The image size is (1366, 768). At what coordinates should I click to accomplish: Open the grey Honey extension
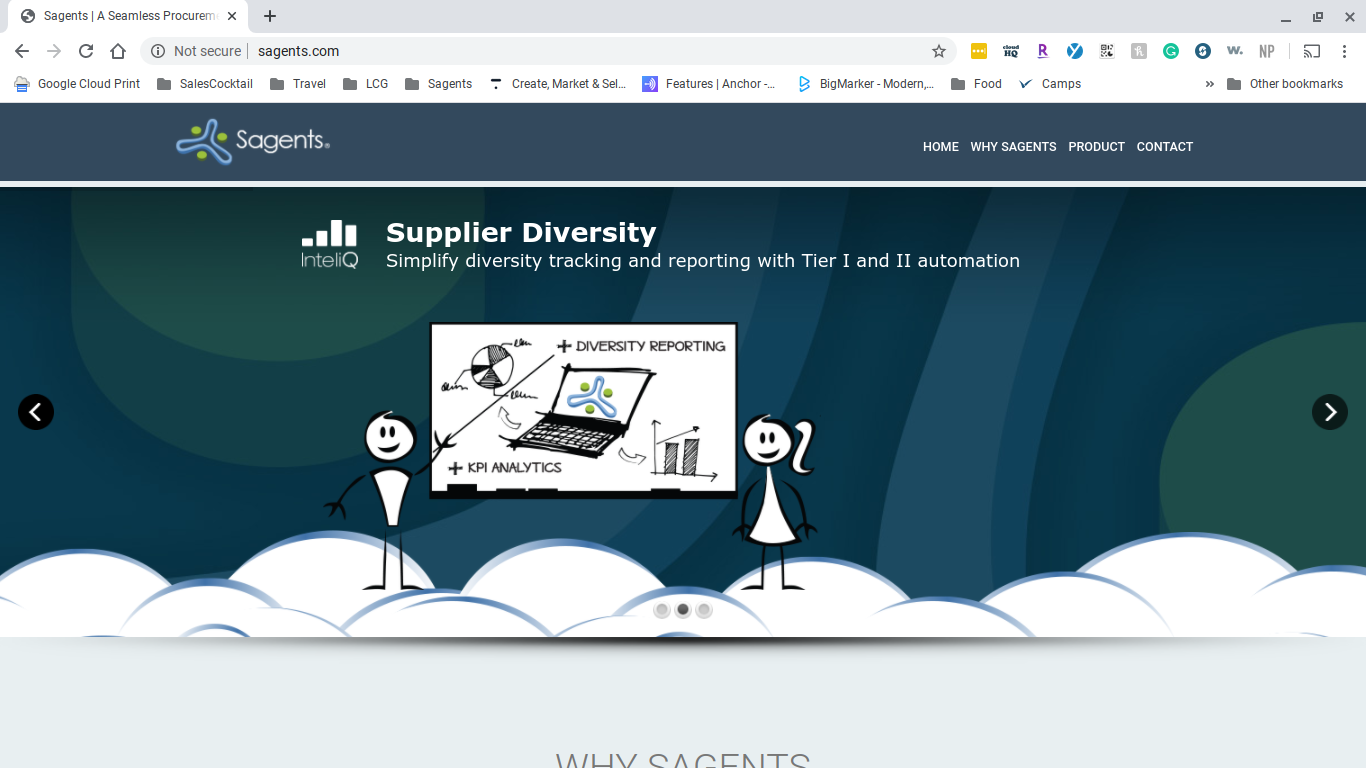(x=1139, y=51)
